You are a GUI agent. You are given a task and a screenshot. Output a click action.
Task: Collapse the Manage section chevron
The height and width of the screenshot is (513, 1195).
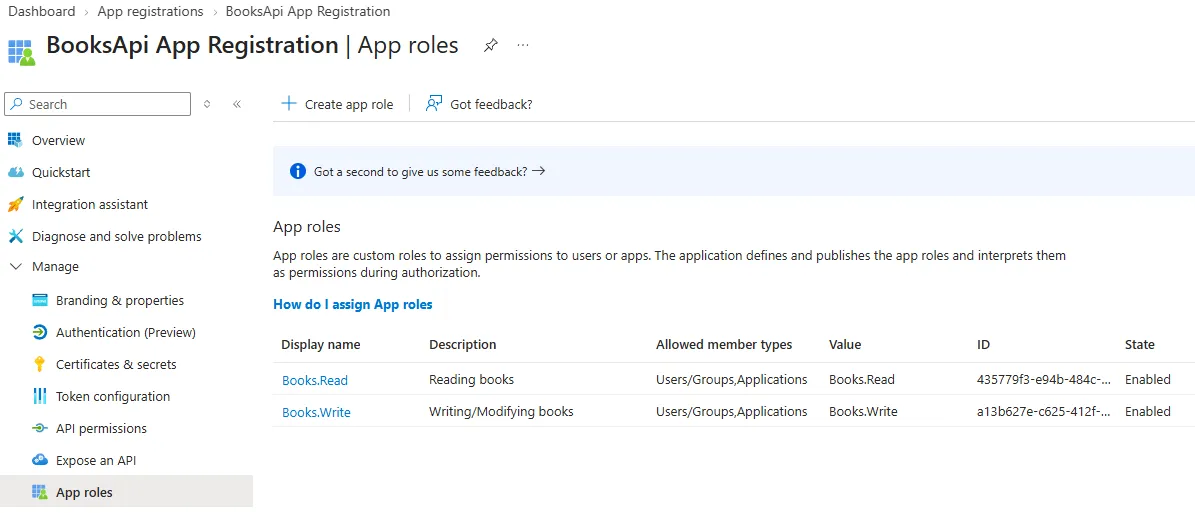(15, 267)
